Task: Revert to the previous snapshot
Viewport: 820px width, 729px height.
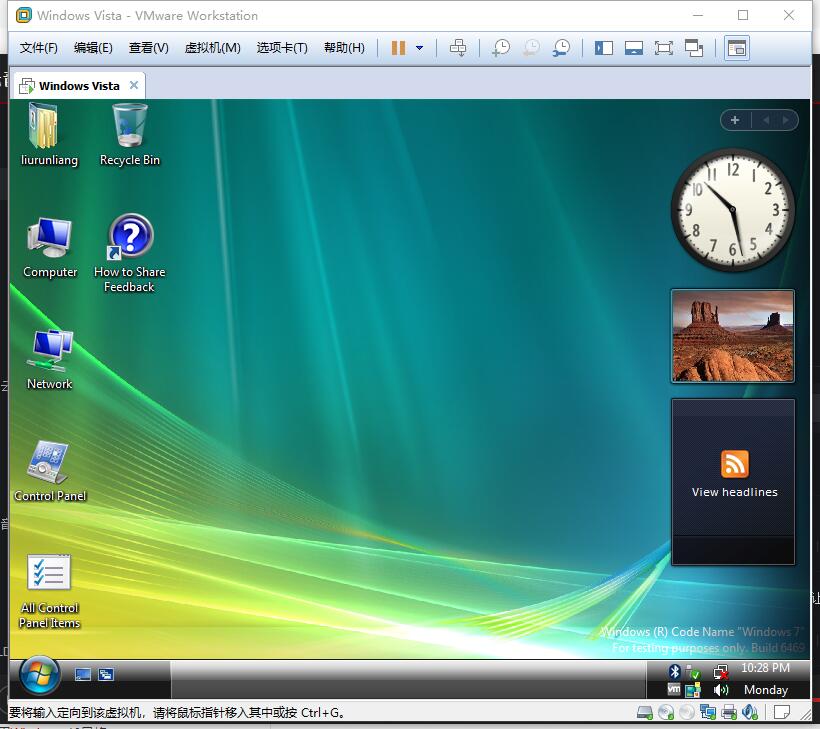Action: pos(531,48)
